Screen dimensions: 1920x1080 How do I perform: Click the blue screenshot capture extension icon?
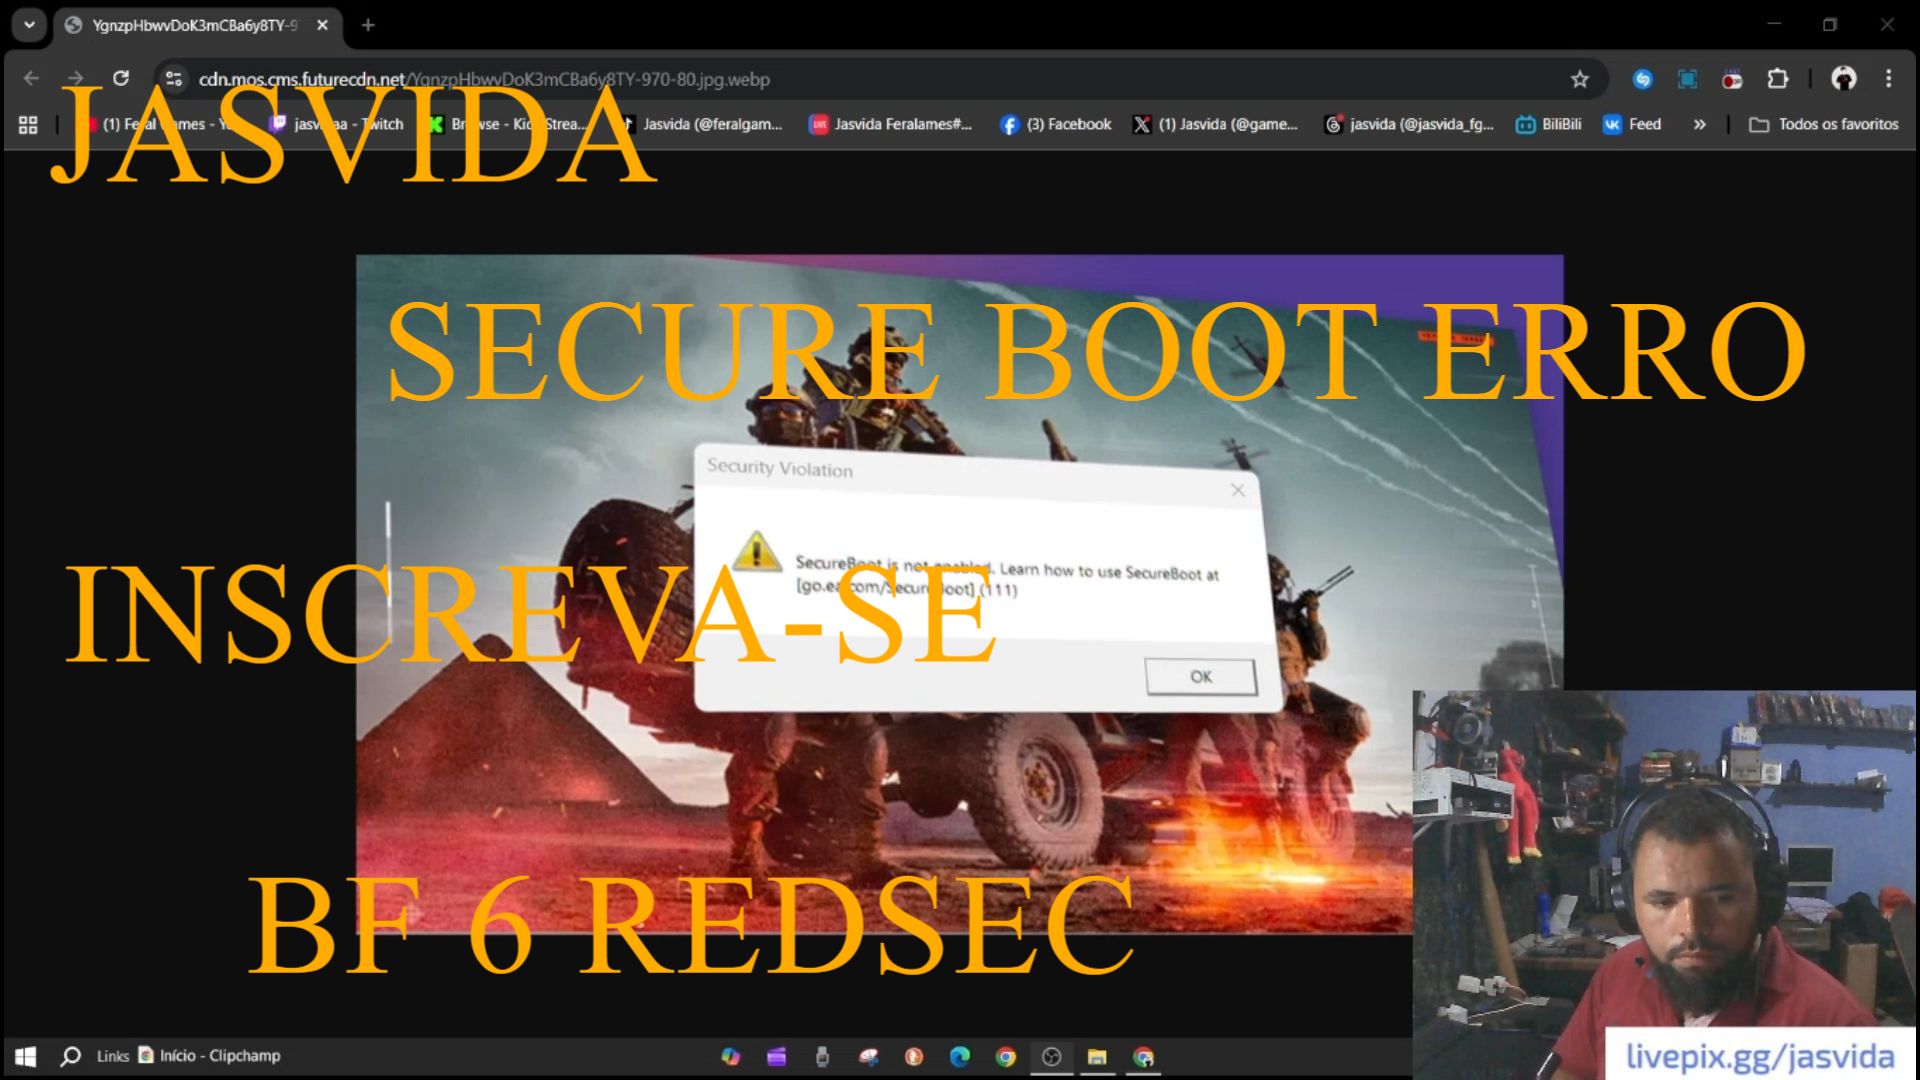(x=1687, y=79)
